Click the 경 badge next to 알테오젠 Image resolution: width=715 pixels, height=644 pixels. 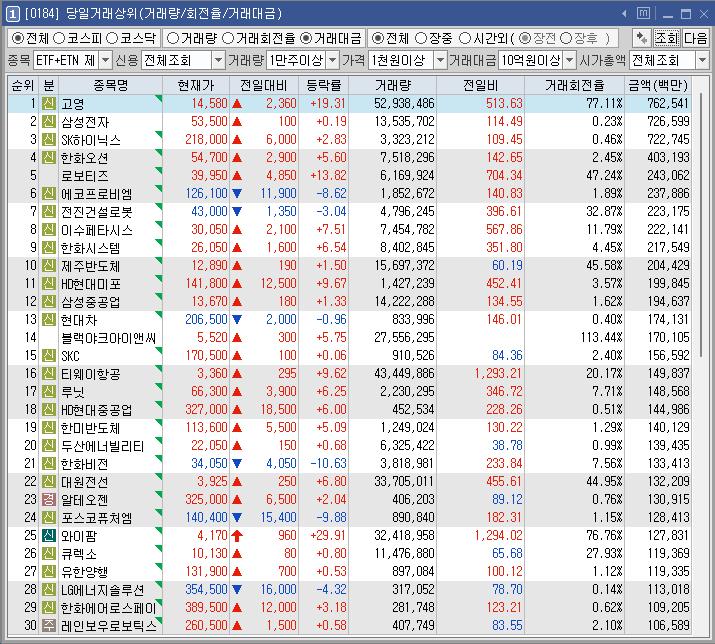(48, 499)
